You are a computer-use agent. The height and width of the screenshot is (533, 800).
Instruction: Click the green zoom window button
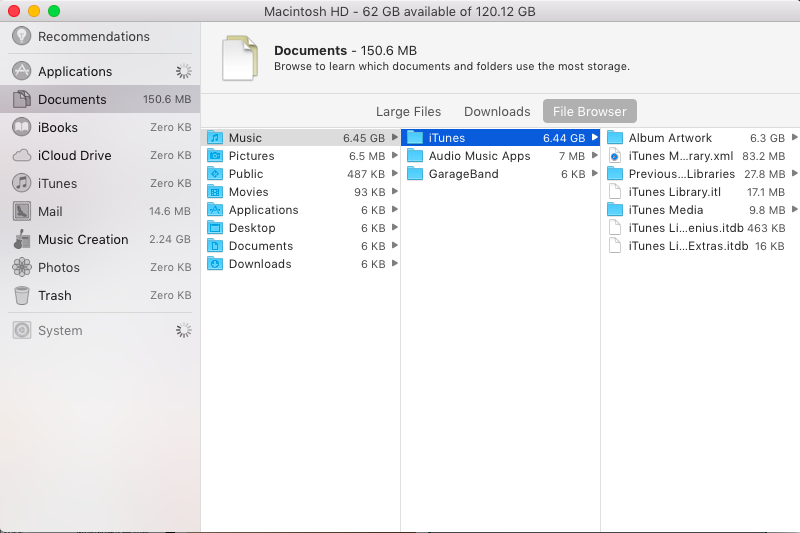[x=54, y=11]
